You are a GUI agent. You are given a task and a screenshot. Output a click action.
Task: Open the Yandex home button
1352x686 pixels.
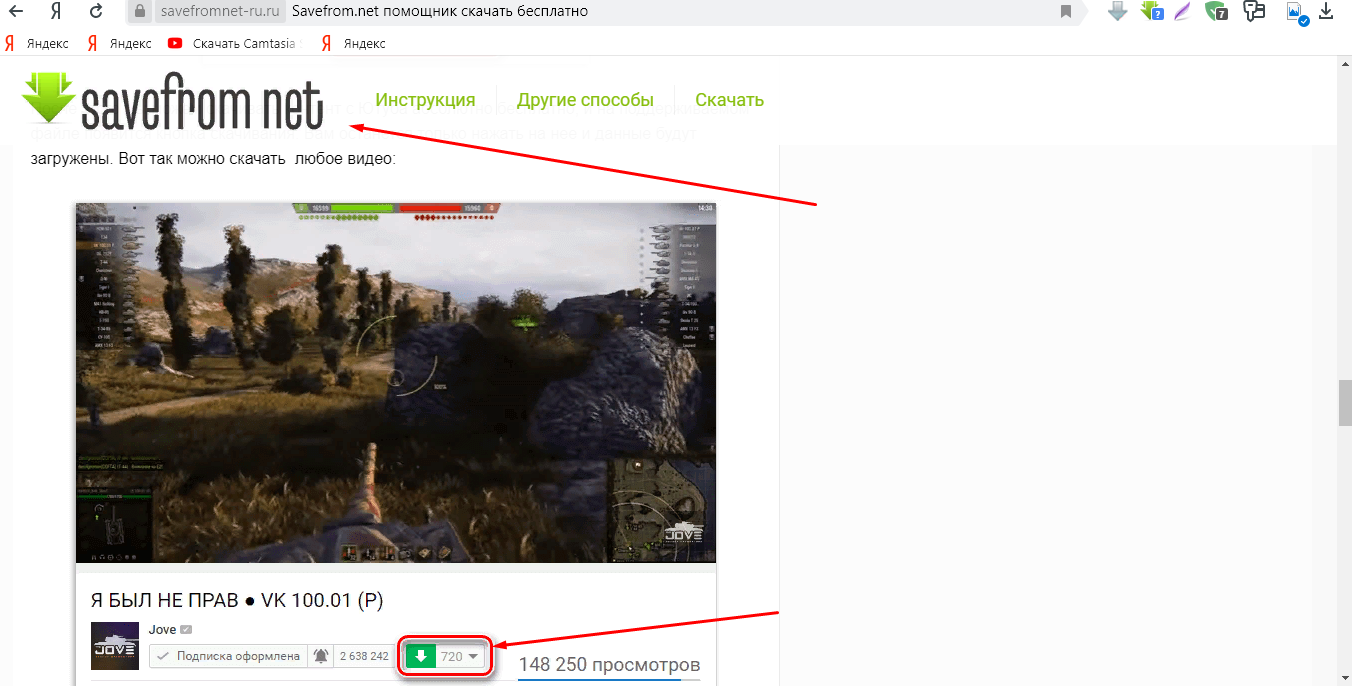57,12
